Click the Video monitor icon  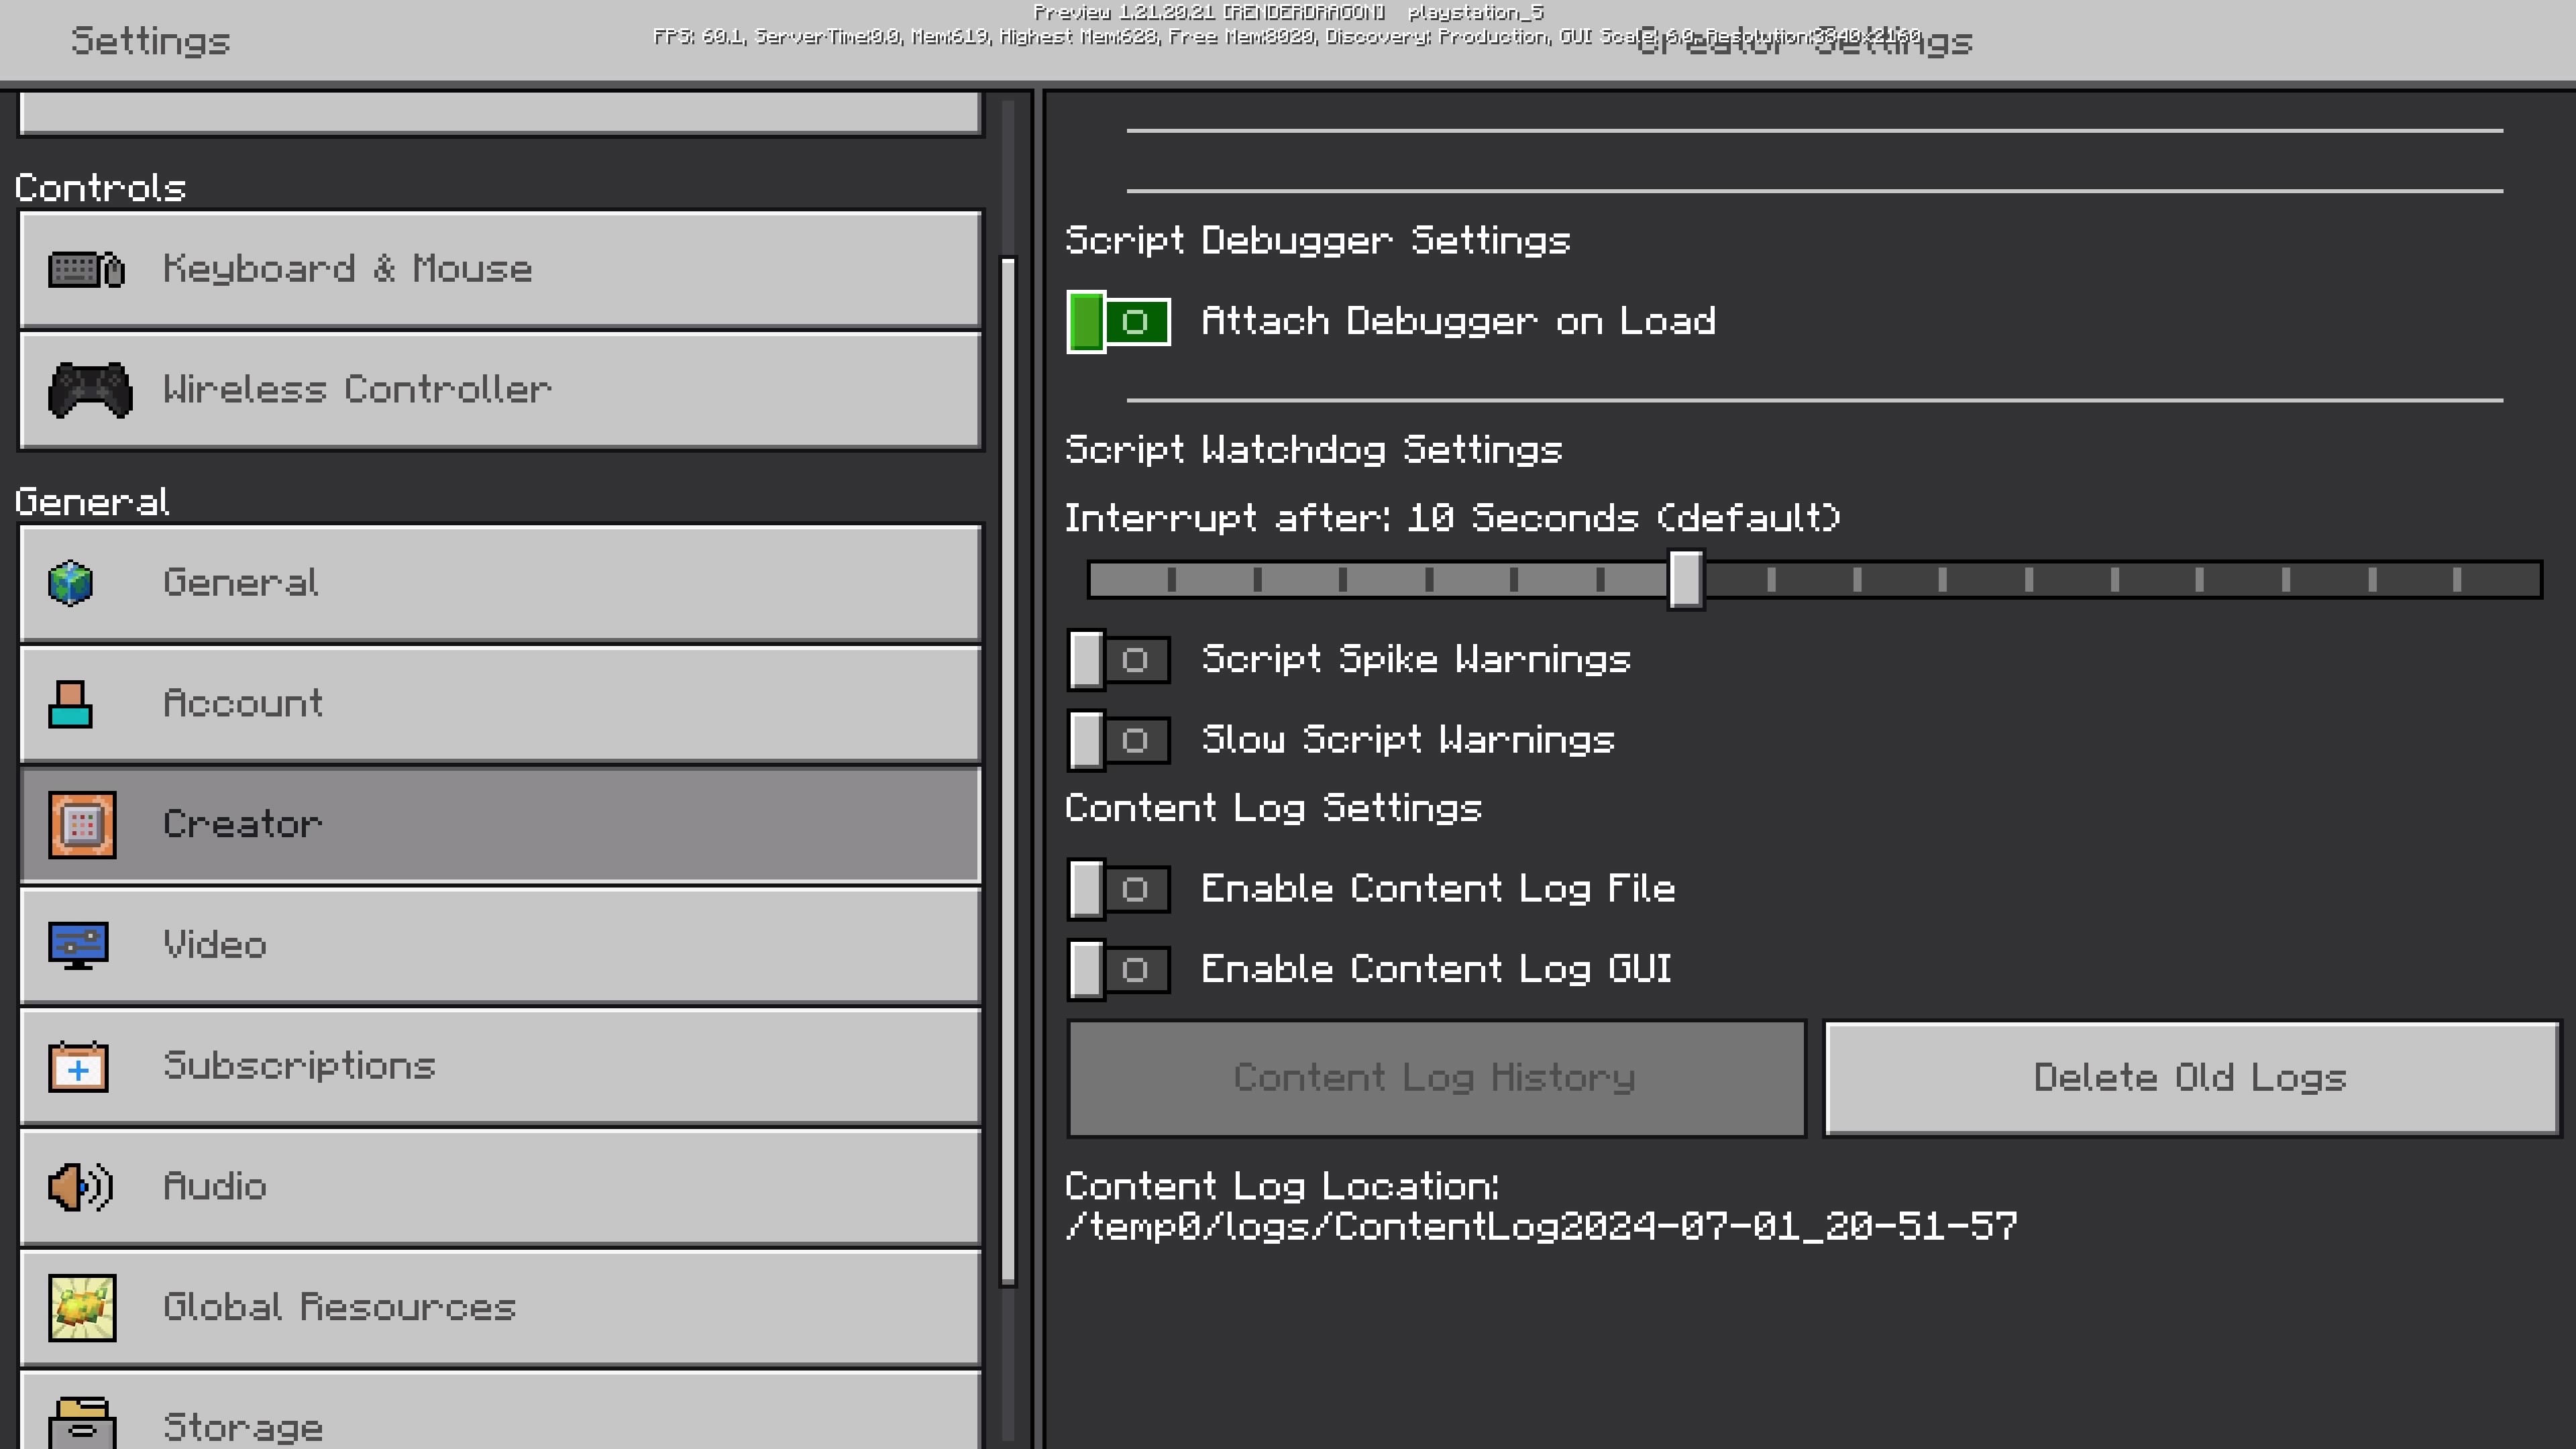78,945
